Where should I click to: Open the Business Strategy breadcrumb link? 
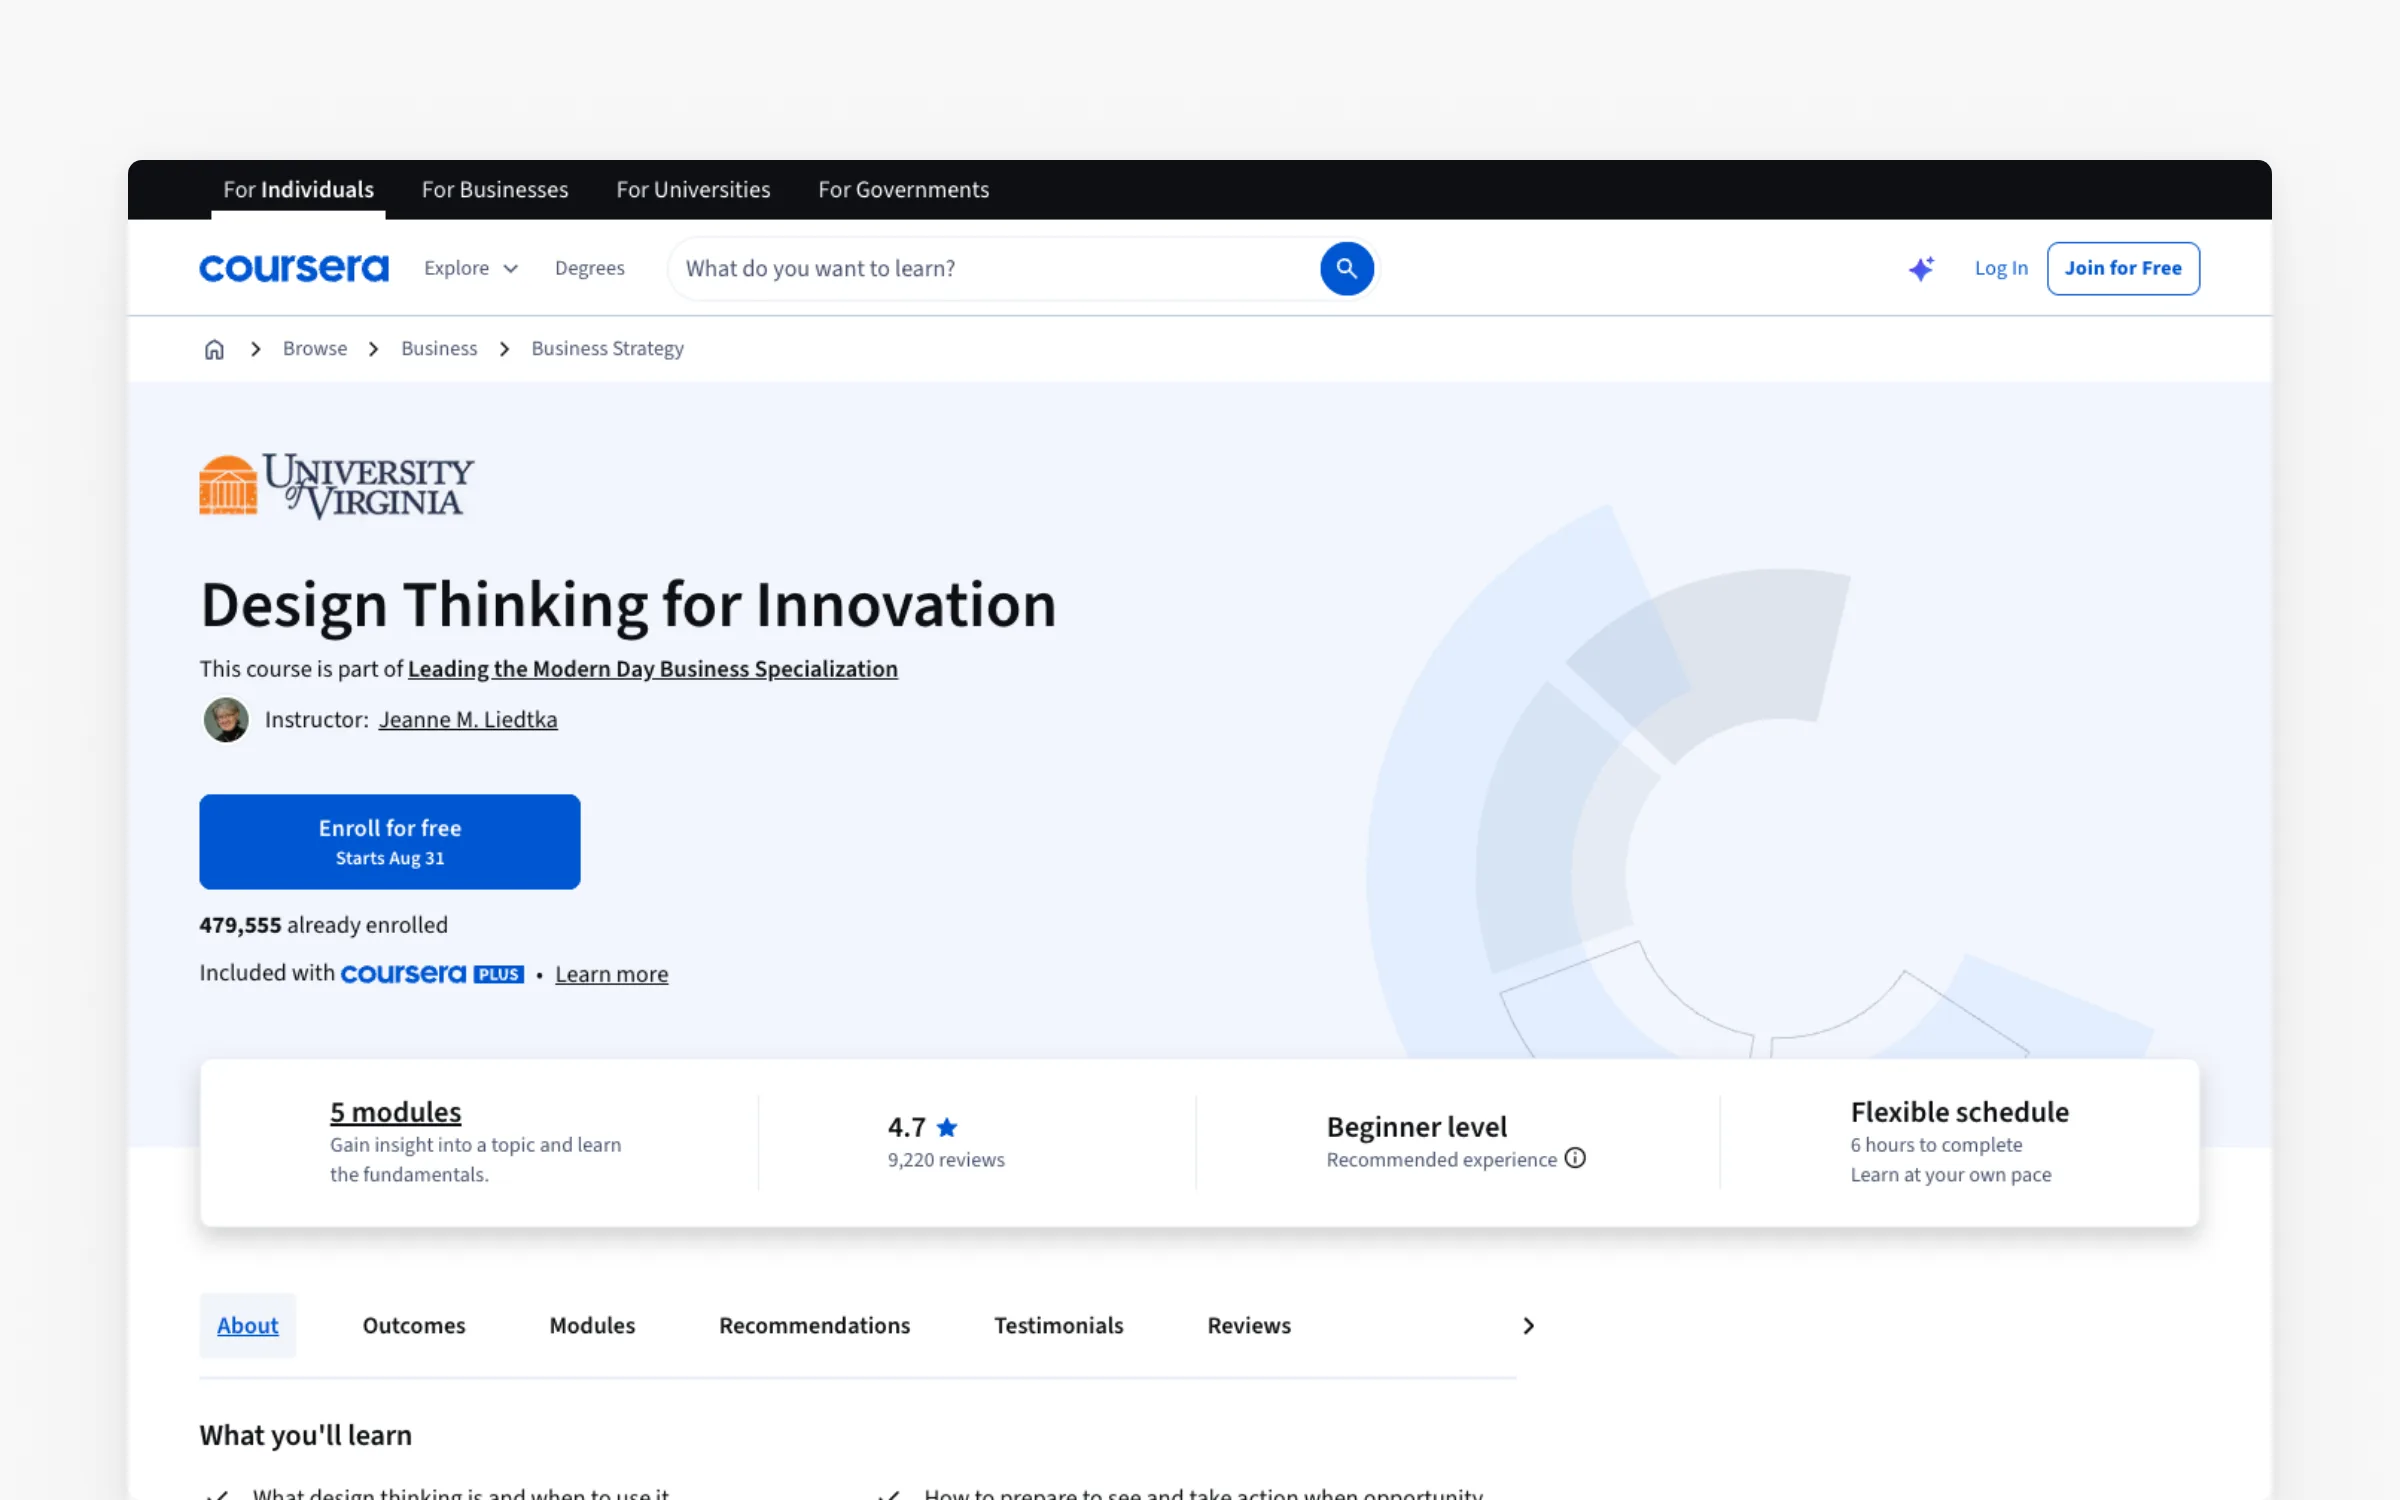point(607,349)
